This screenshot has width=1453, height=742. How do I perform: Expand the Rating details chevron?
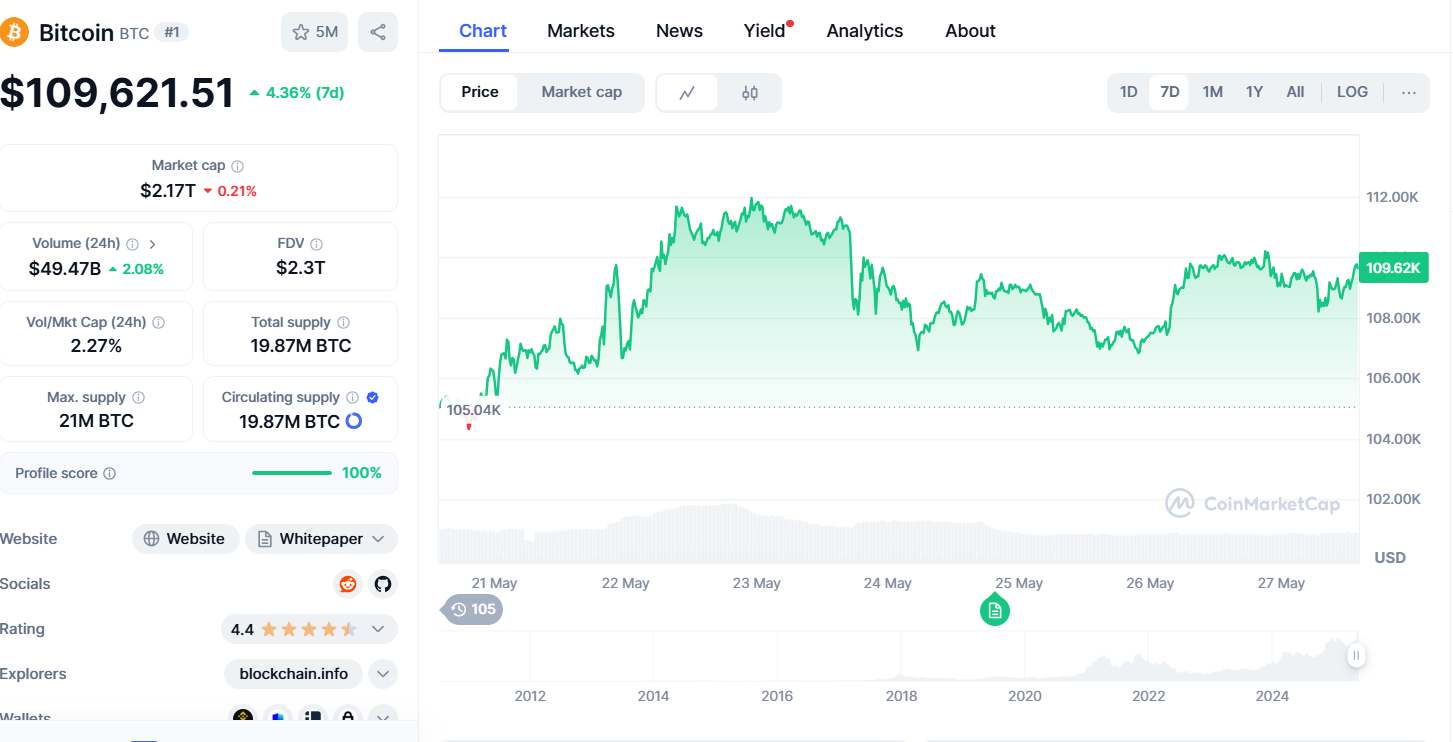378,629
